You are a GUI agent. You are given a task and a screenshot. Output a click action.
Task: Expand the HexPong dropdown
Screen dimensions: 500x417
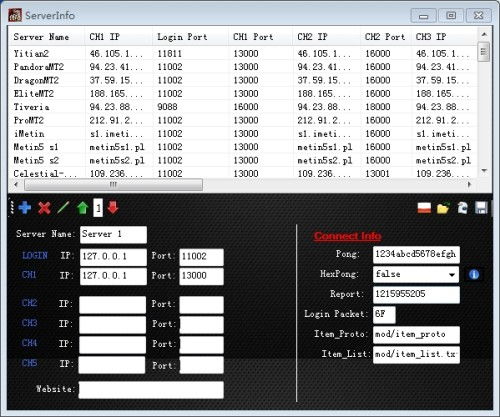coord(452,275)
